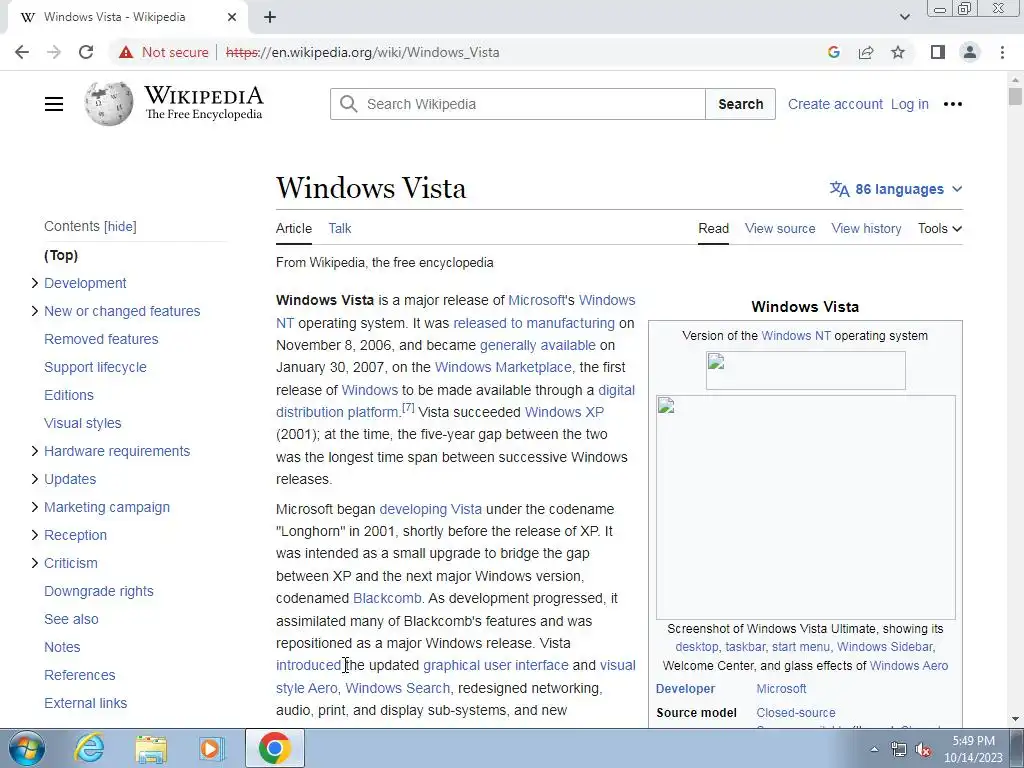Open the personal tools ellipsis menu
1024x768 pixels.
click(x=953, y=104)
